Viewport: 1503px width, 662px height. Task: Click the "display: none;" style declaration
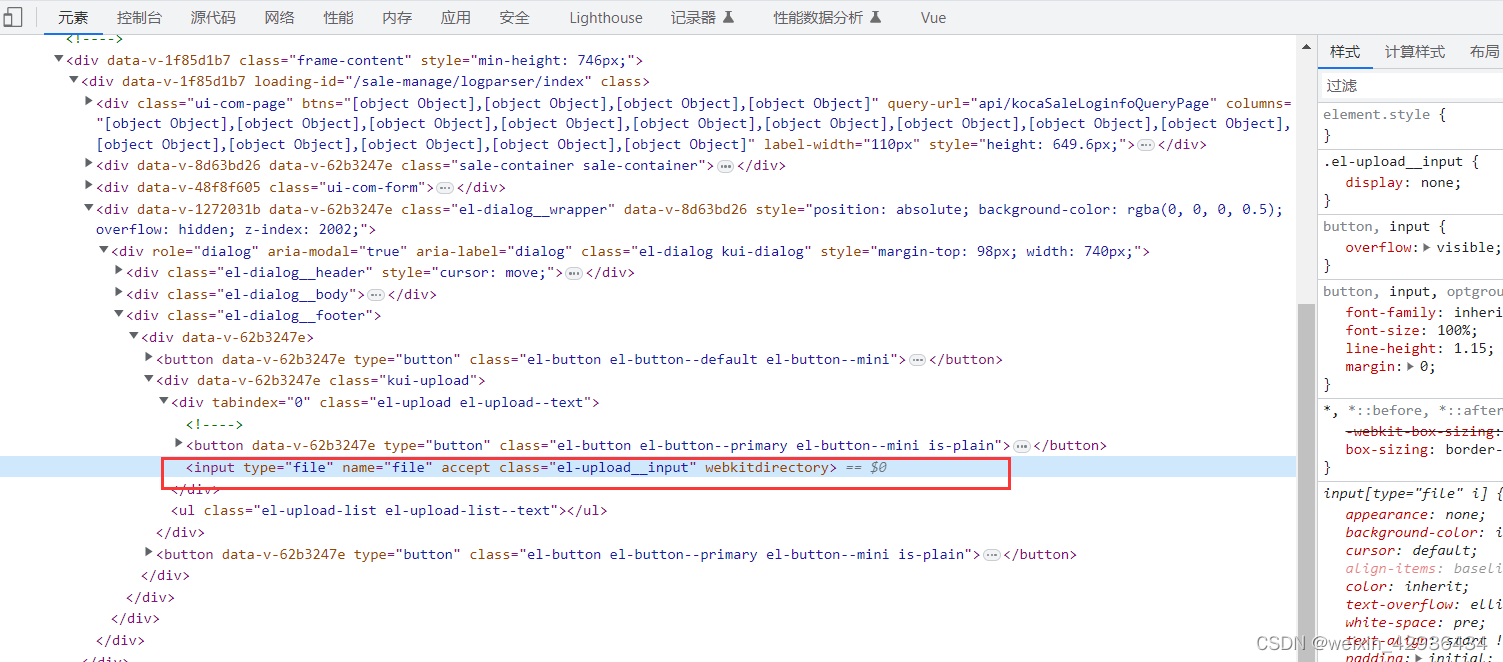click(x=1403, y=183)
